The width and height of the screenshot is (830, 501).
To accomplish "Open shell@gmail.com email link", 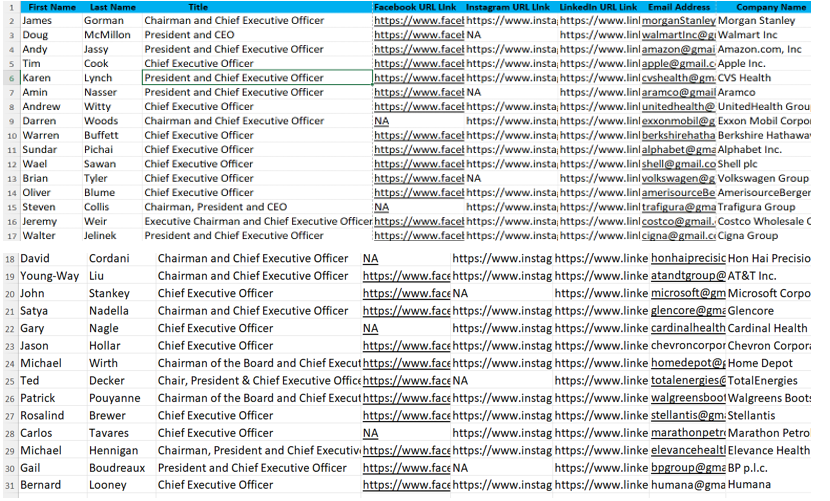I will pyautogui.click(x=679, y=164).
